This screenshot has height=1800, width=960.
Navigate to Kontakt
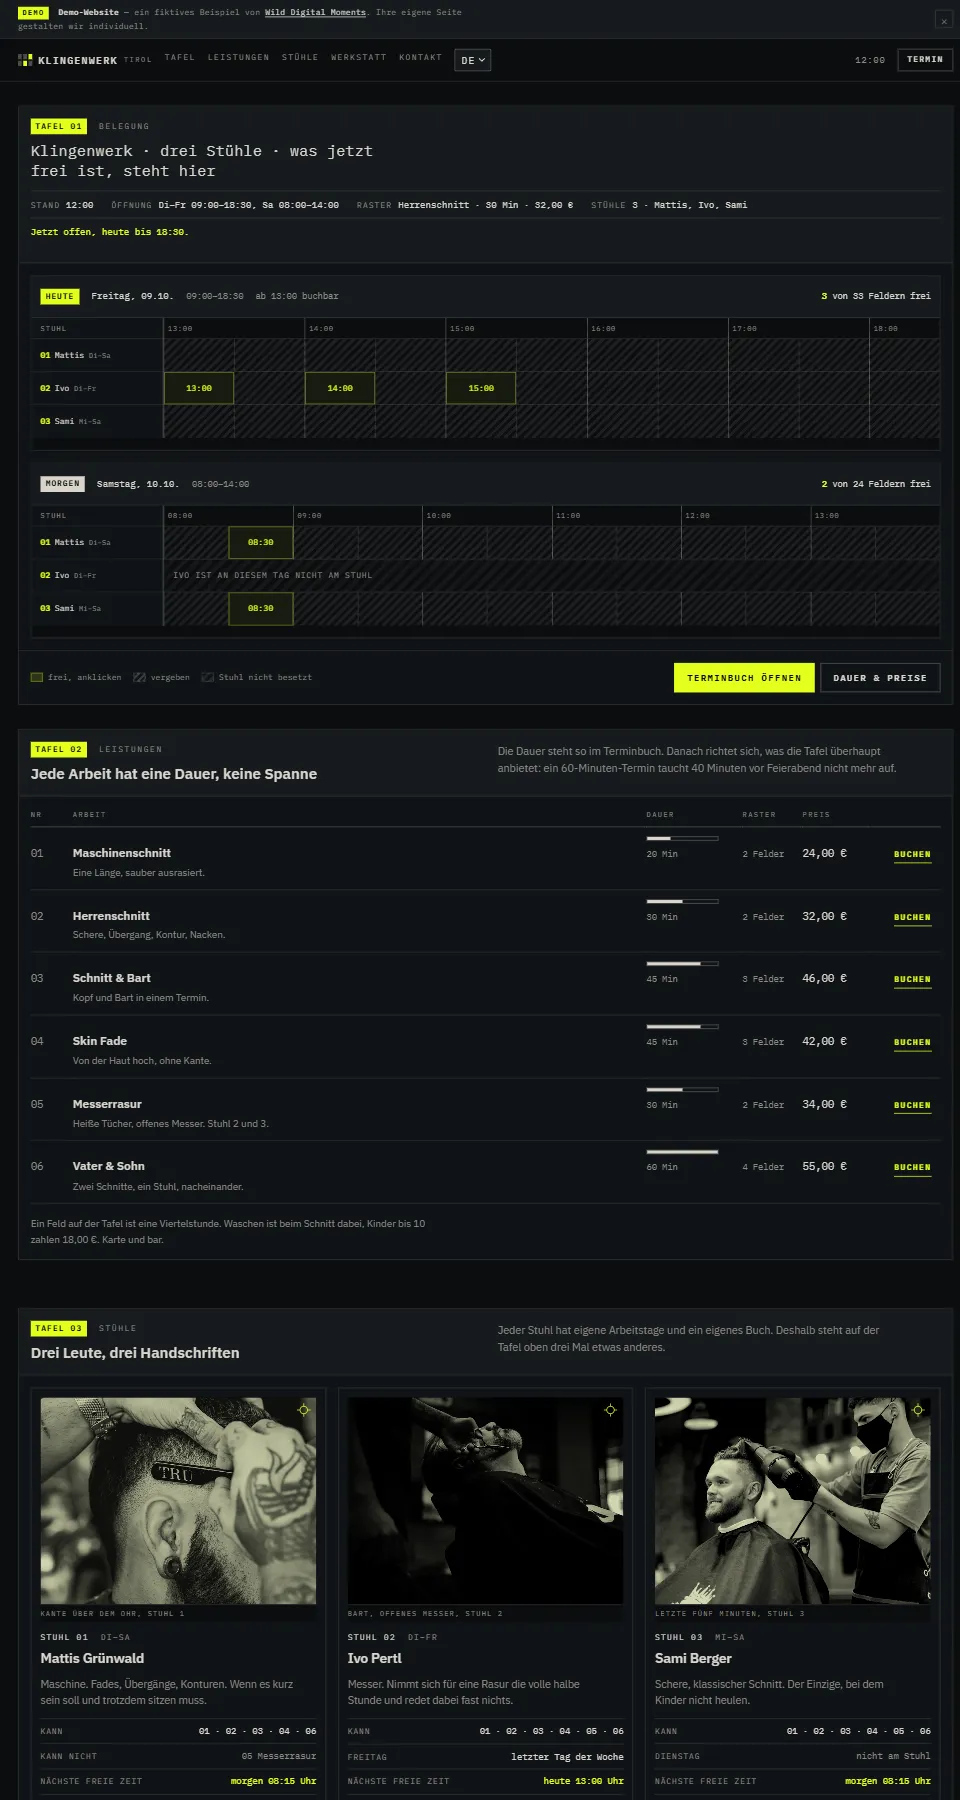coord(420,58)
